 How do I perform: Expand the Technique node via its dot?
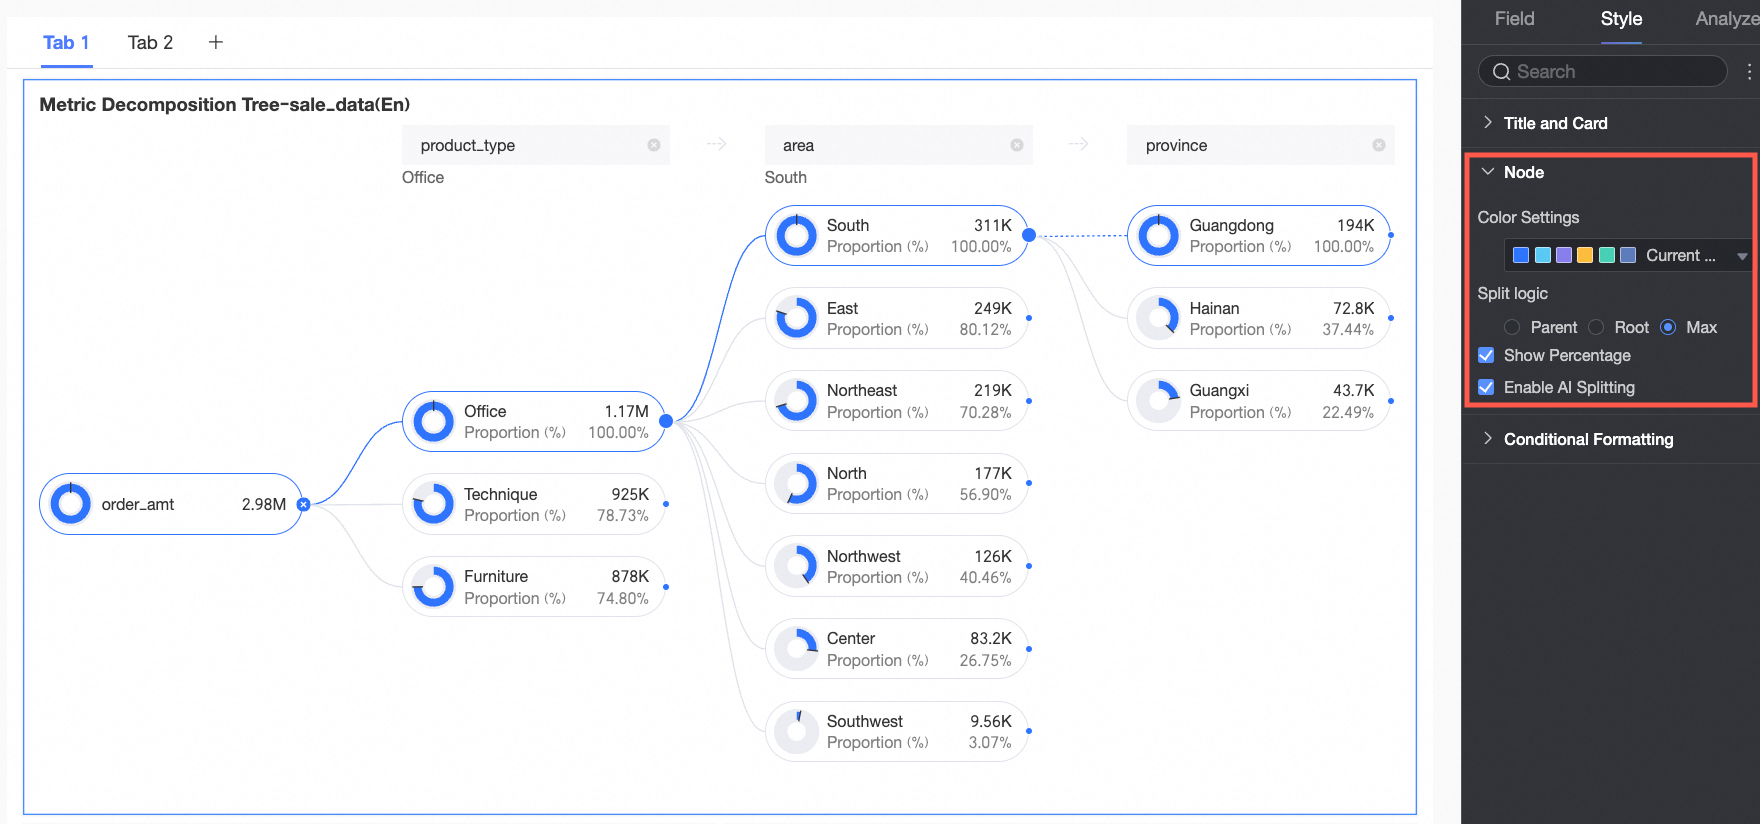(x=666, y=504)
